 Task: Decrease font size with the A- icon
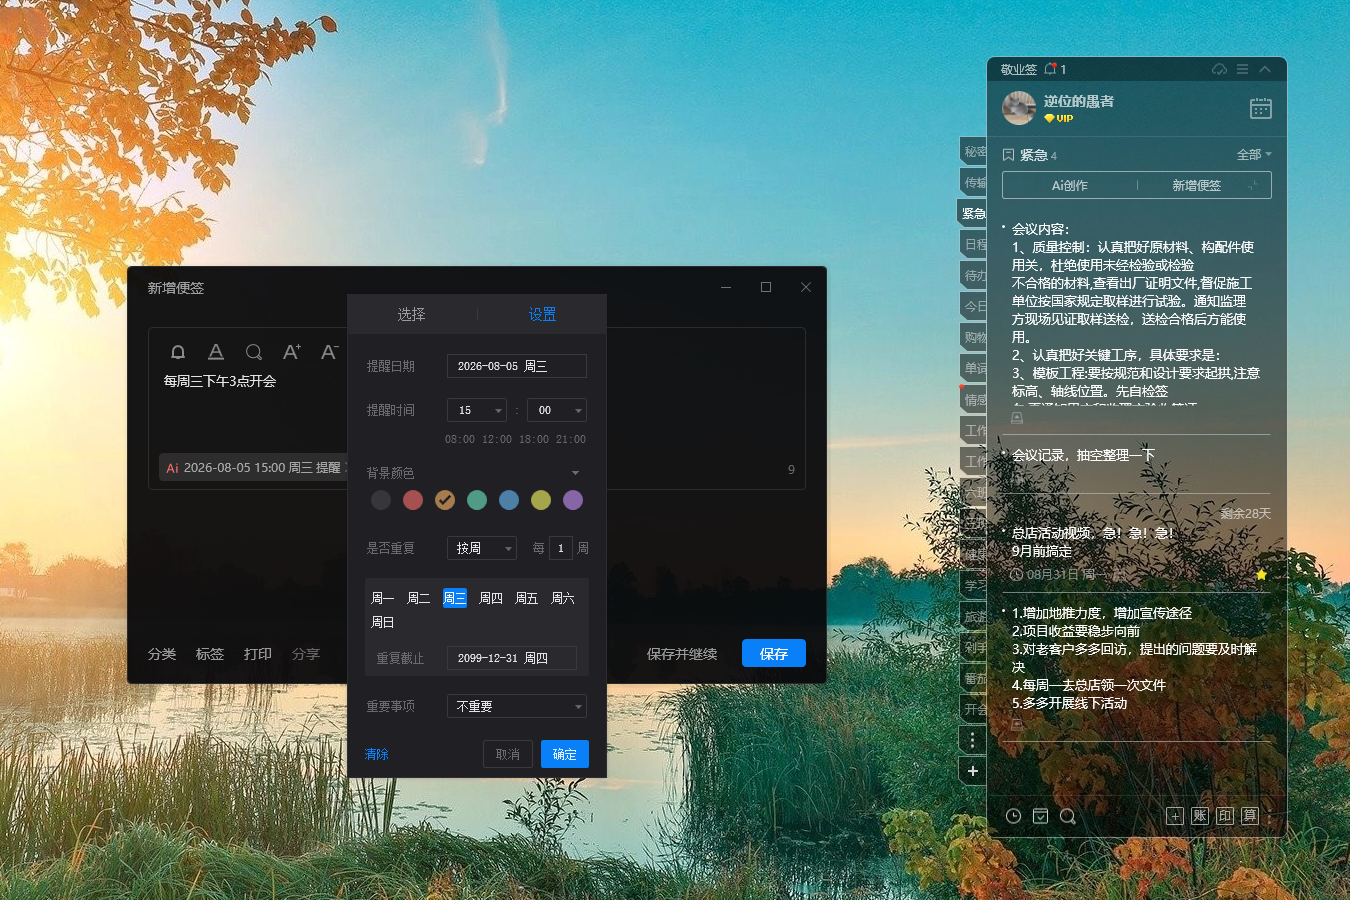(x=329, y=352)
